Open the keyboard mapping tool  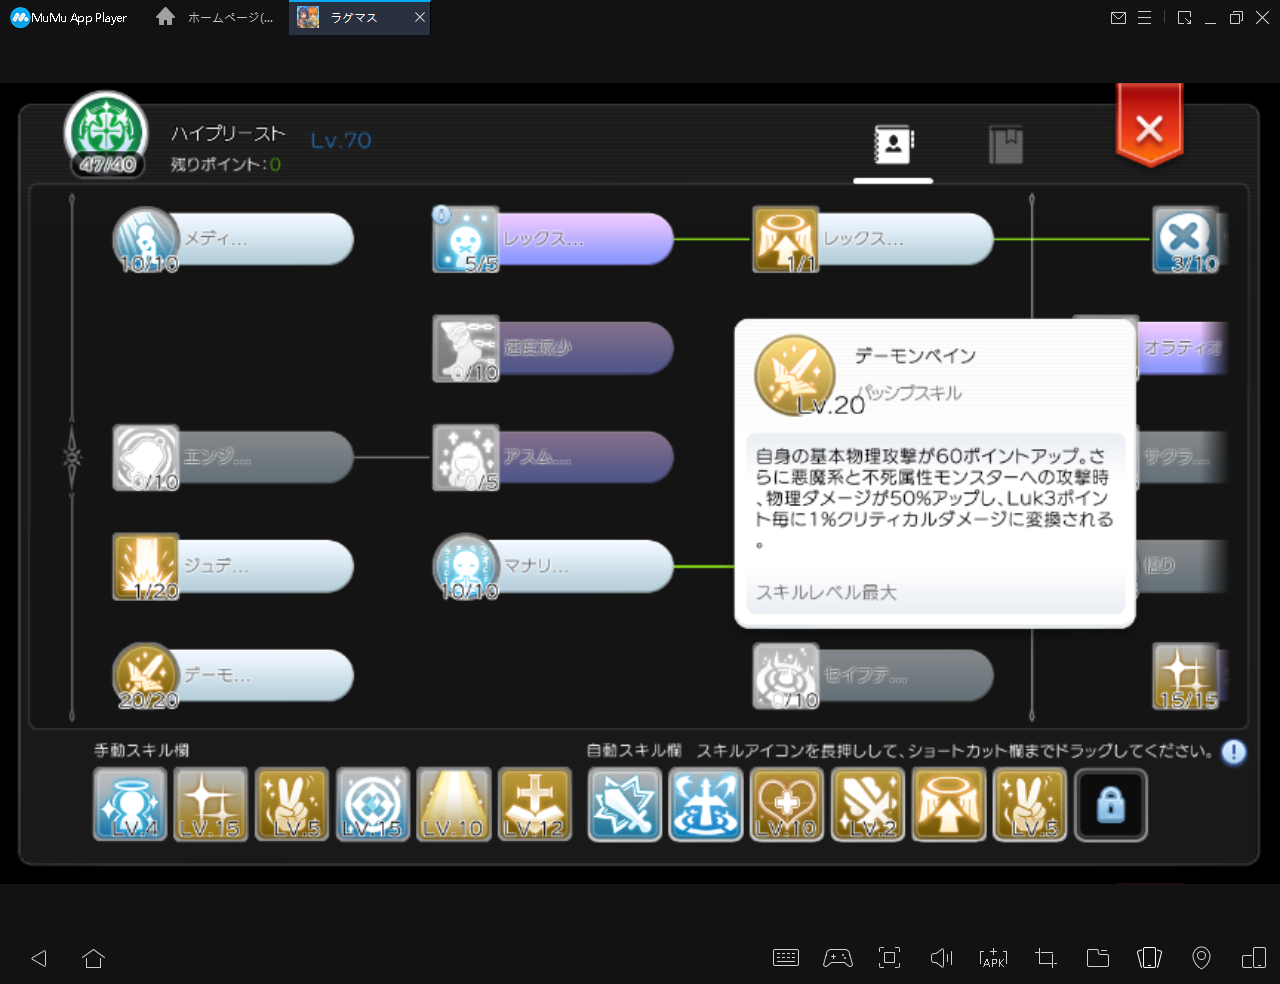(x=786, y=958)
